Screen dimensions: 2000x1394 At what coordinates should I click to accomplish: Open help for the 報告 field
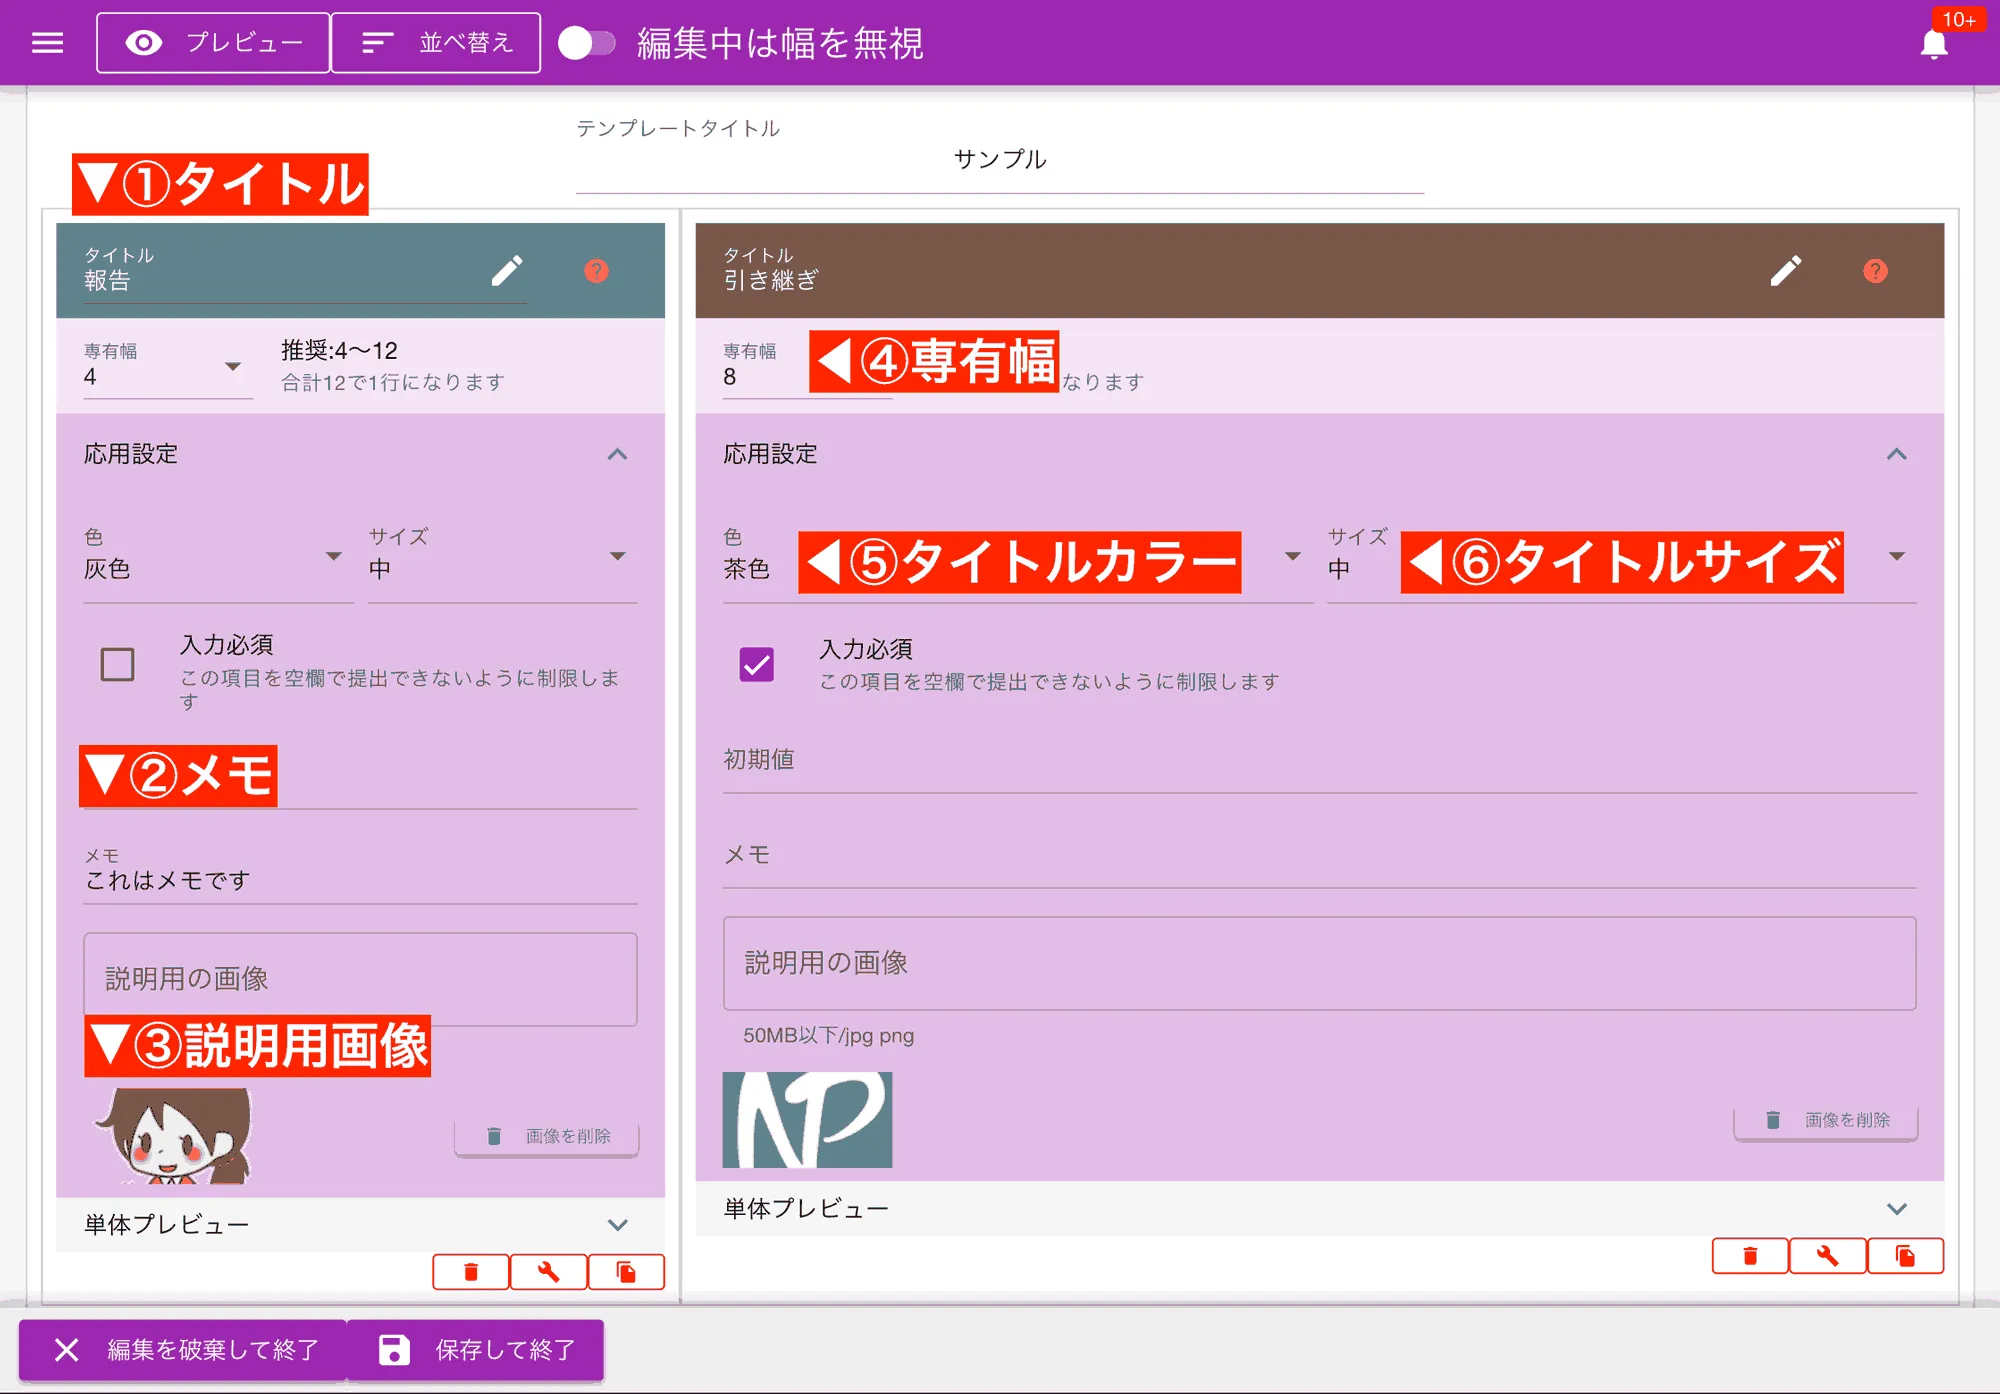(x=596, y=271)
